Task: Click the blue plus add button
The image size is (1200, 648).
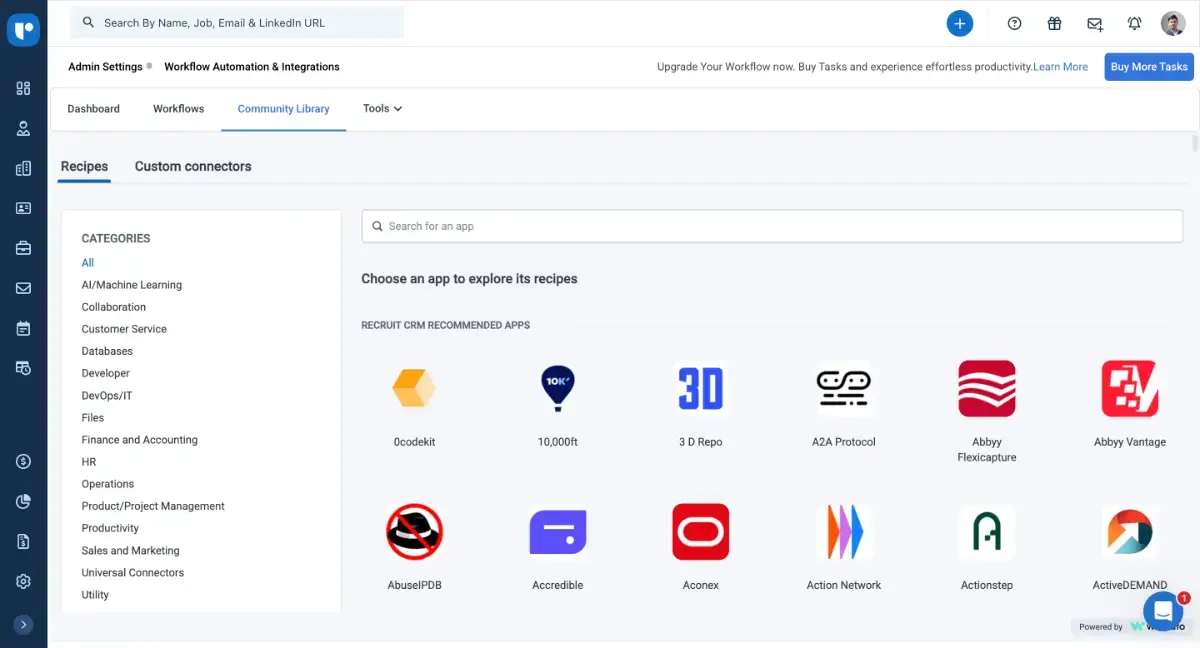Action: coord(960,23)
